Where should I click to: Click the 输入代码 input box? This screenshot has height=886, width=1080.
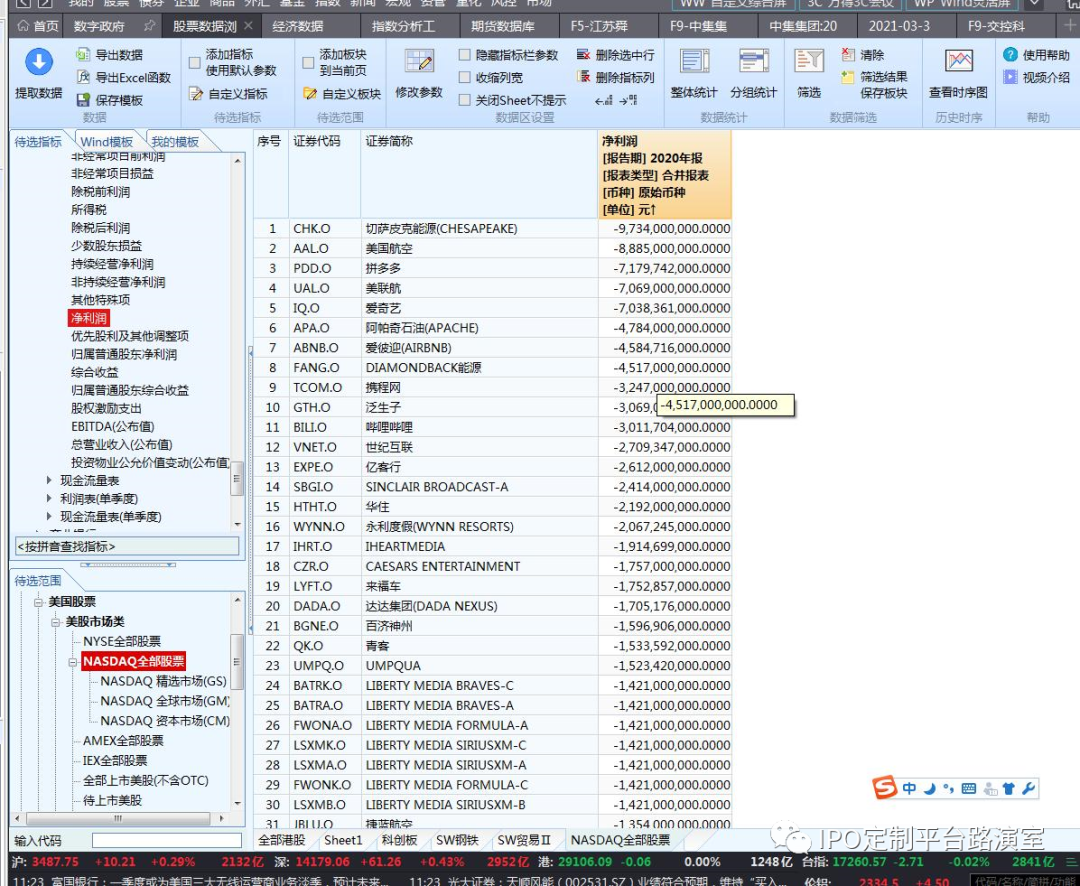coord(167,841)
